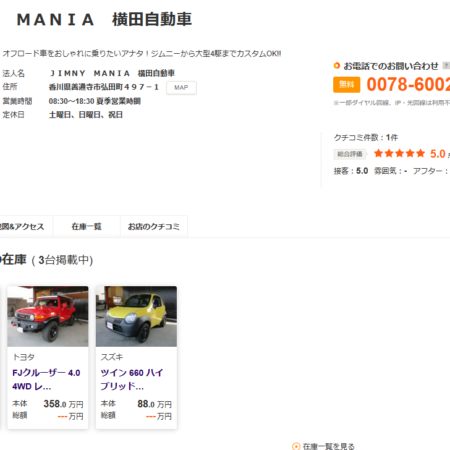Click the business hours 08:30～18:30 text
Viewport: 450px width, 450px height.
pos(95,101)
